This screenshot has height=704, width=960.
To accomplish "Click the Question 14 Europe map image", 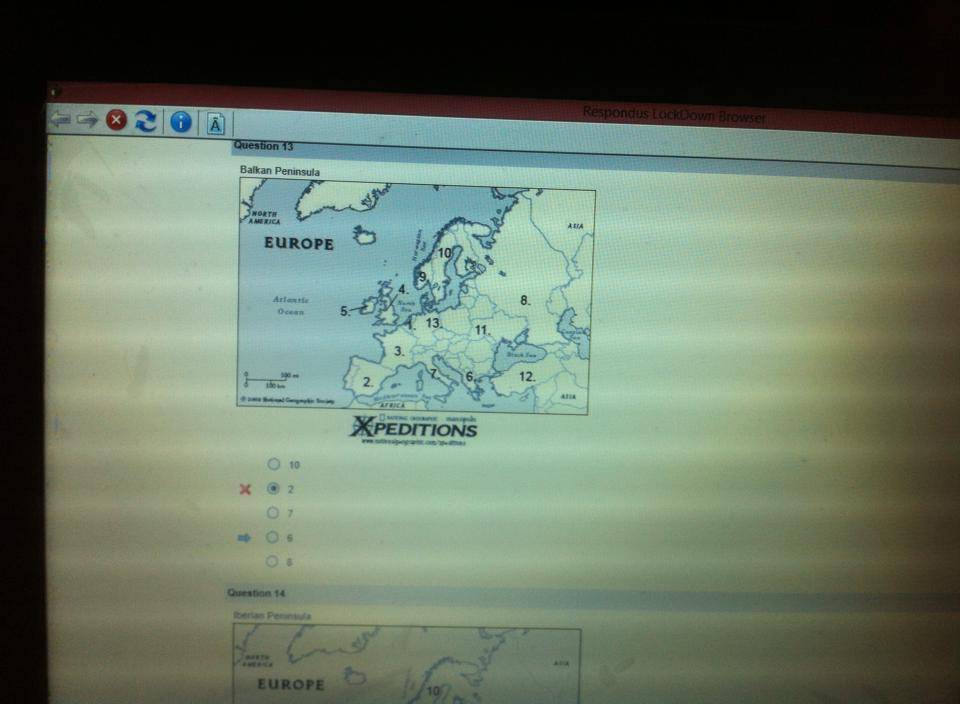I will 407,664.
